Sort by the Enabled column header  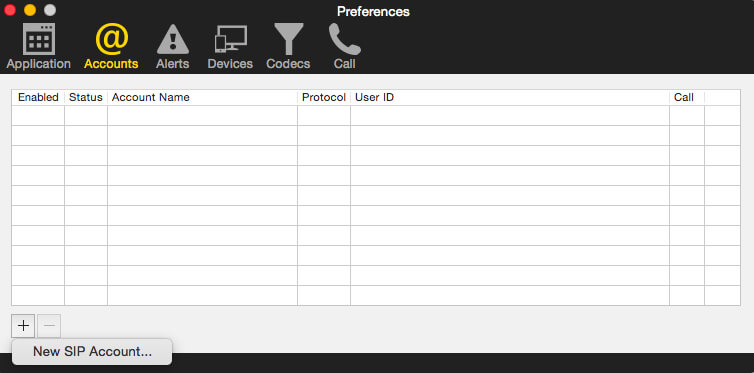pyautogui.click(x=38, y=98)
